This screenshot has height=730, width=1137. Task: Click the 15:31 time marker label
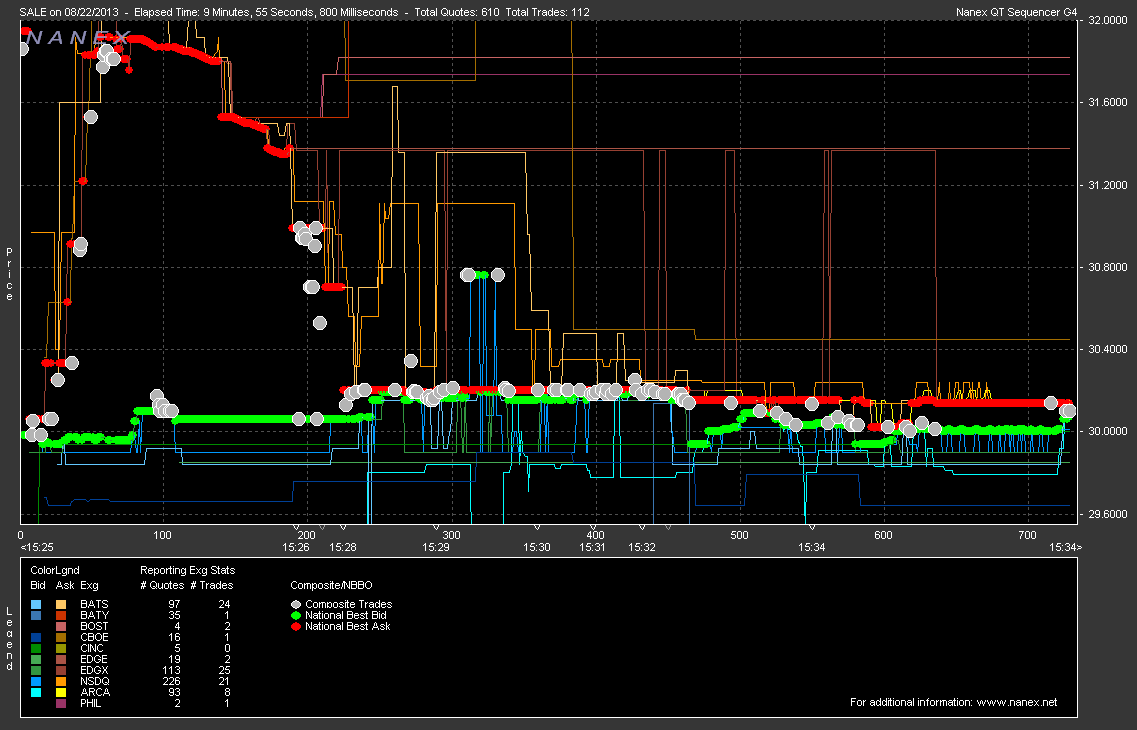tap(592, 547)
